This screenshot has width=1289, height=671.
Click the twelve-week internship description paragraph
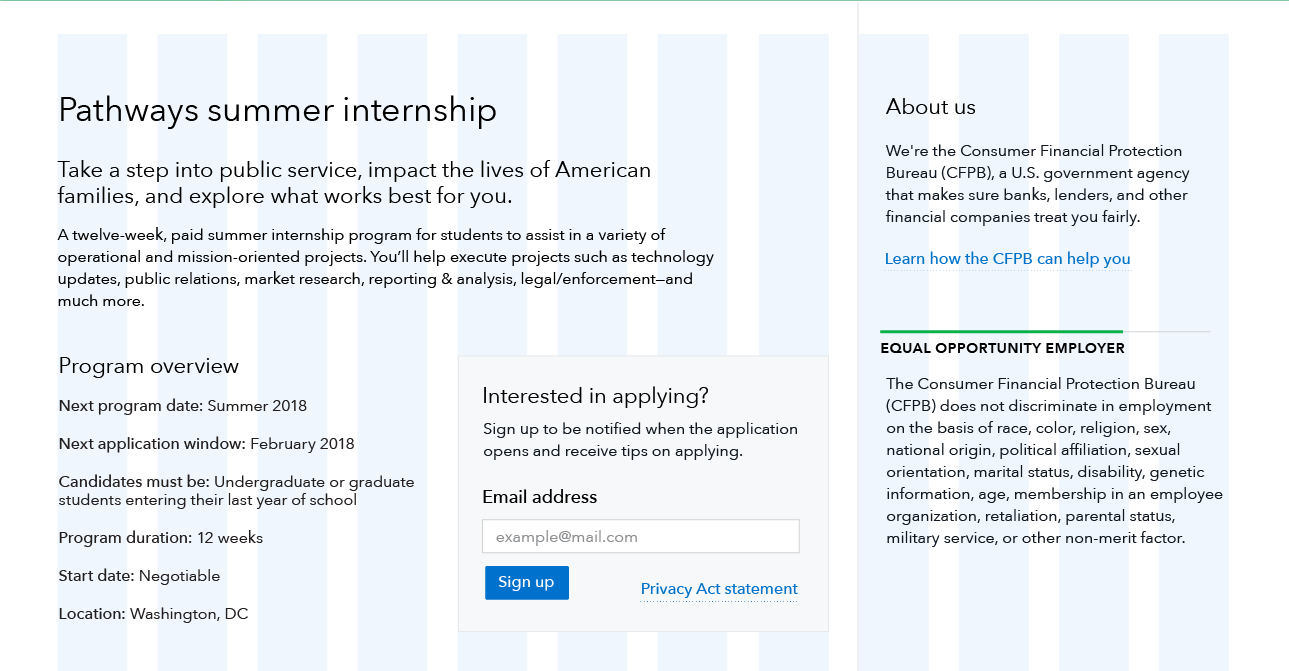point(386,268)
